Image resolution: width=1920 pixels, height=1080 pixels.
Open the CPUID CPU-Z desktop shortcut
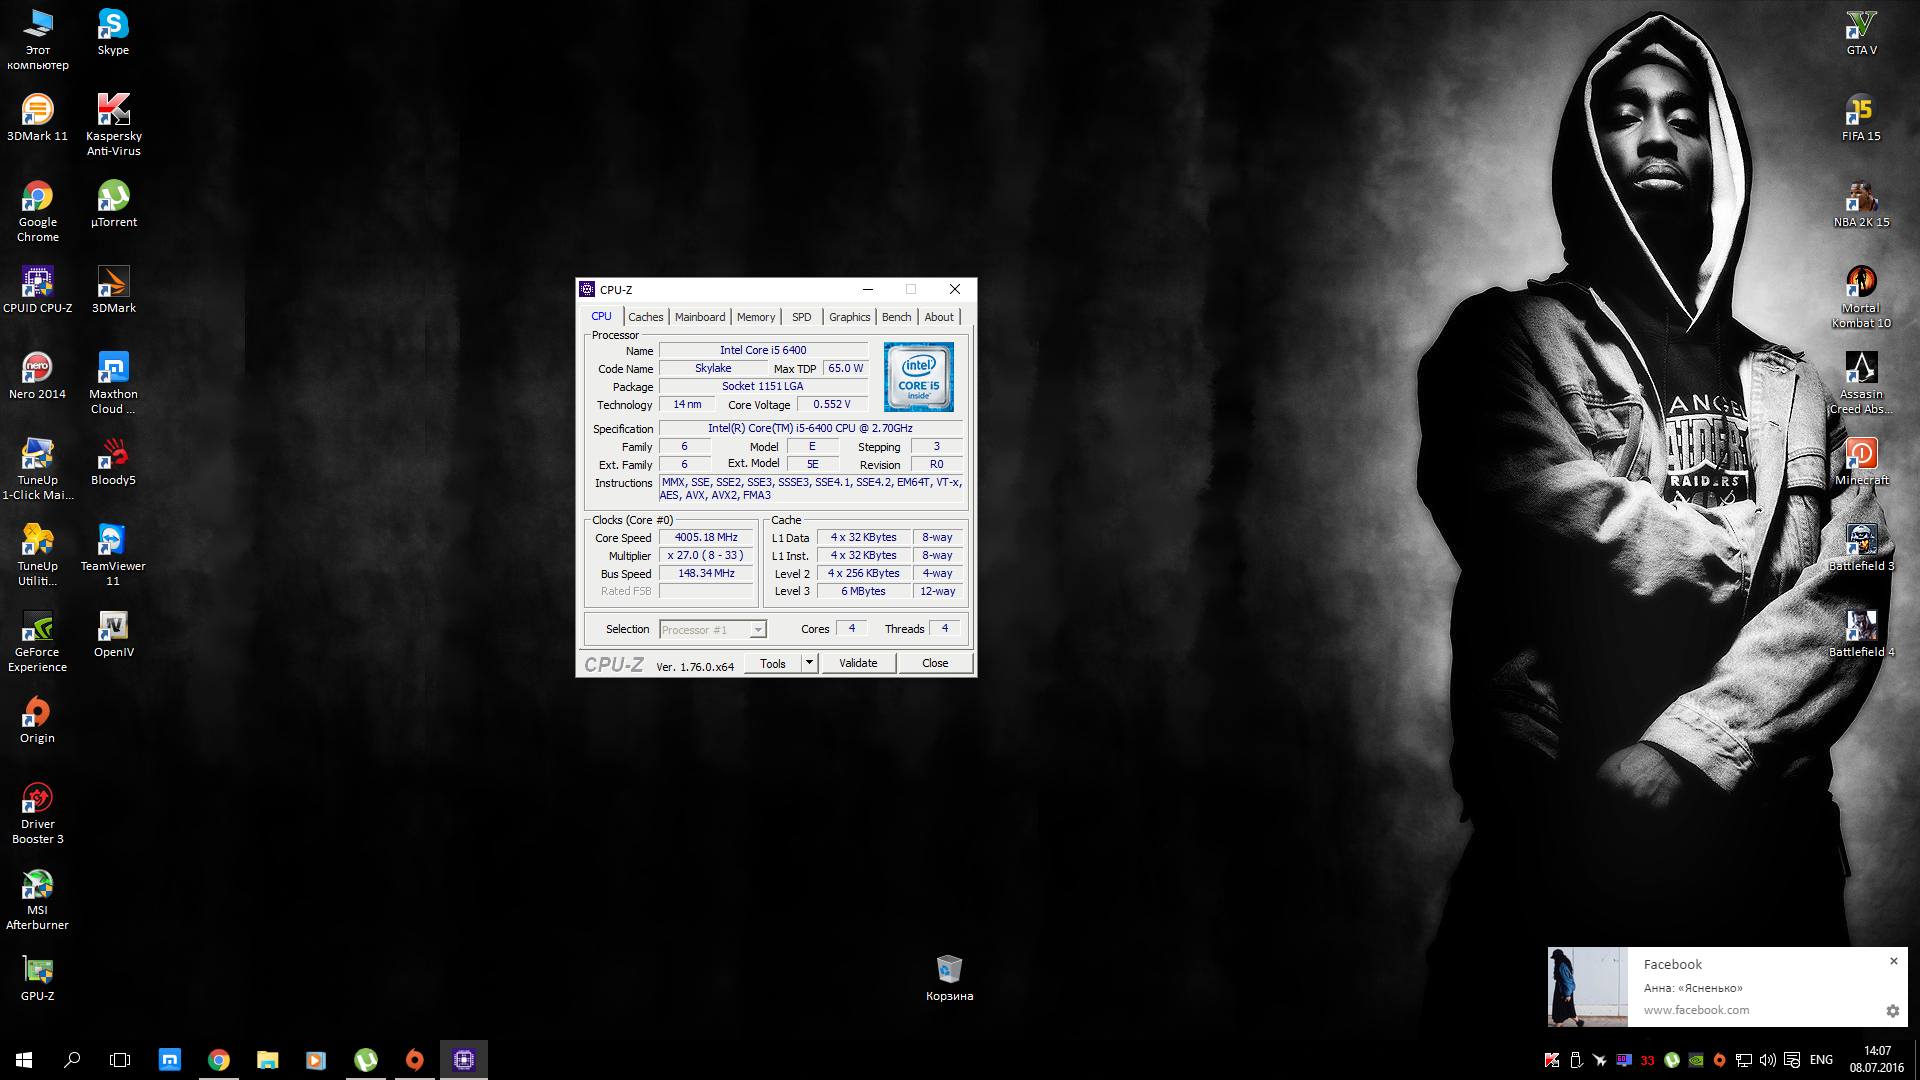(x=37, y=283)
